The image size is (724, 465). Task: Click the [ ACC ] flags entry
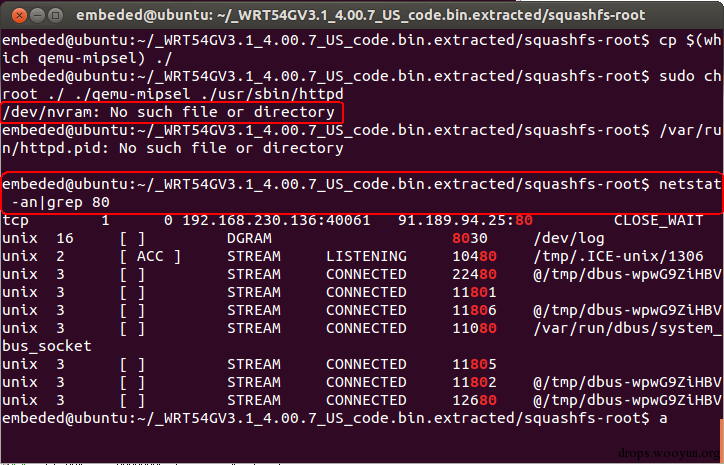click(150, 256)
